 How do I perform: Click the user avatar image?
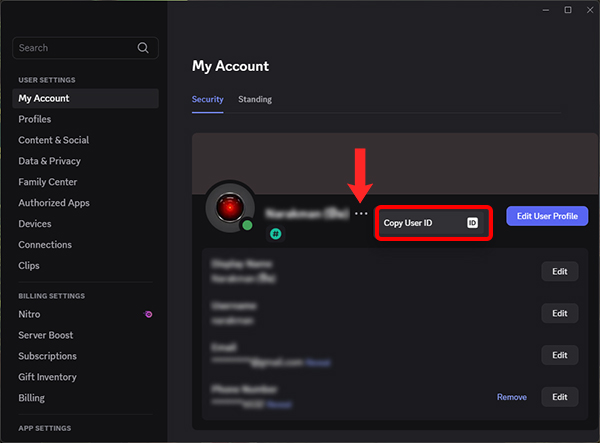[x=230, y=207]
